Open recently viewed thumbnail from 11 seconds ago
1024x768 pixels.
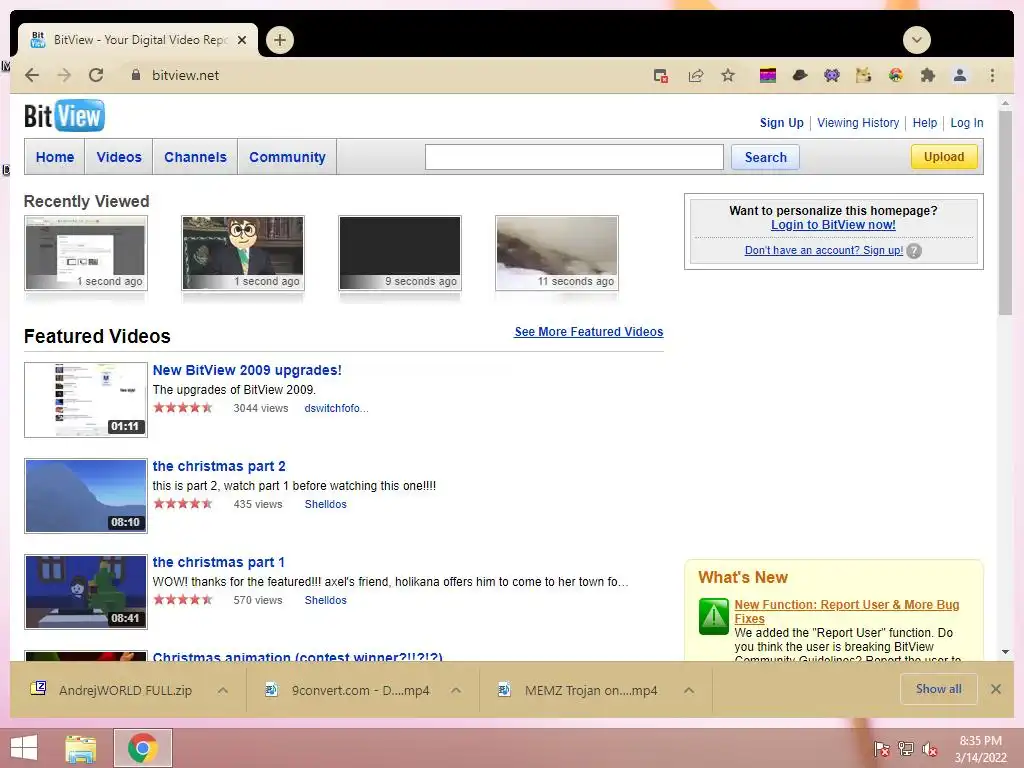(x=557, y=253)
